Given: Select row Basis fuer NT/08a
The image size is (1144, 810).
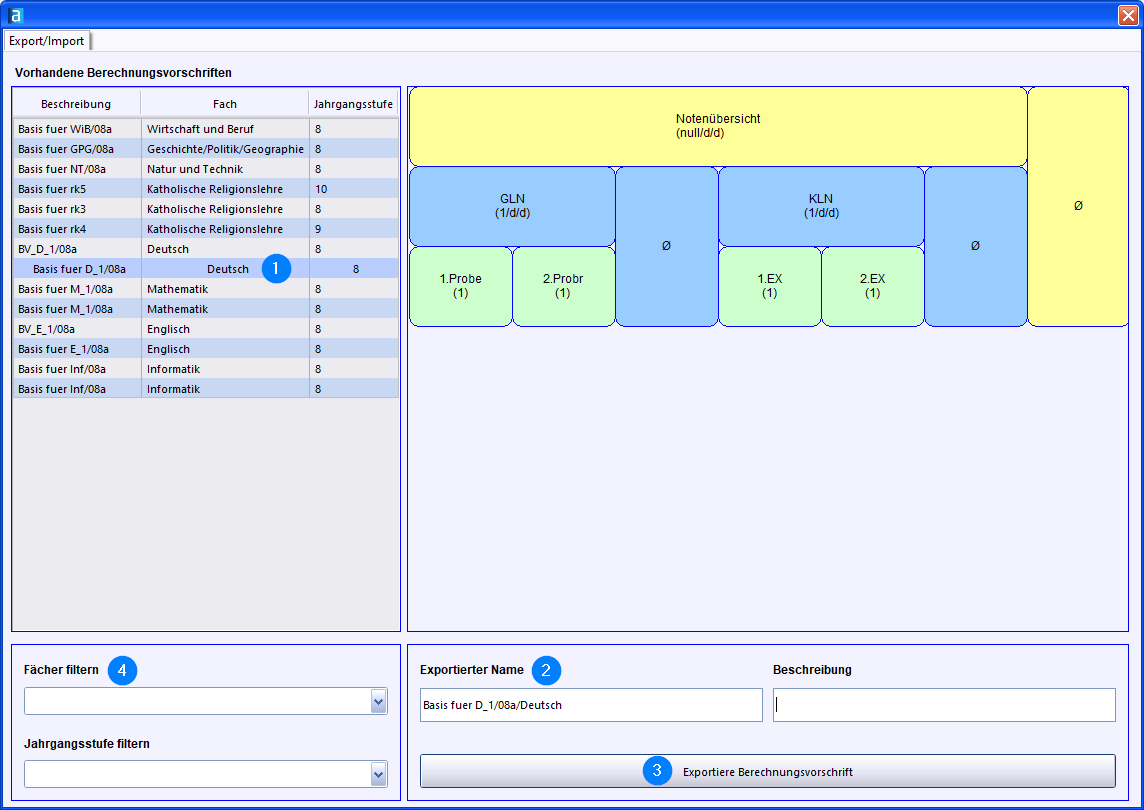Looking at the screenshot, I should click(206, 169).
